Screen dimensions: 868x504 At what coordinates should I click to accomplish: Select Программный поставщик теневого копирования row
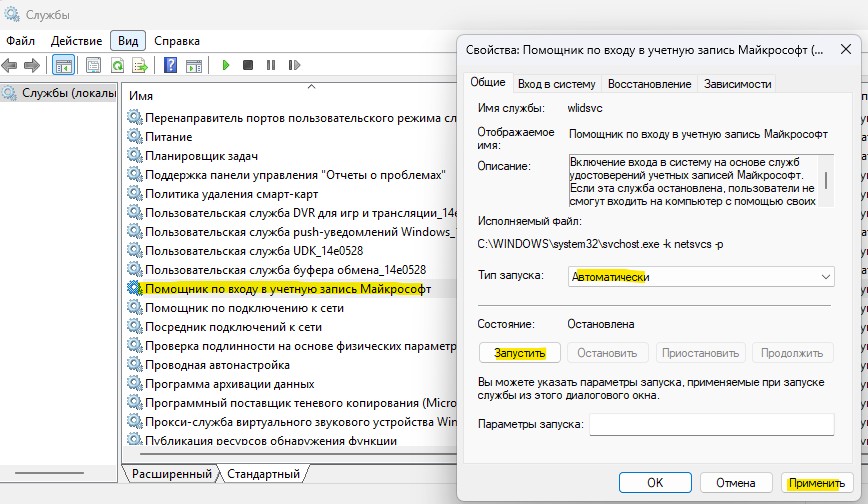291,403
